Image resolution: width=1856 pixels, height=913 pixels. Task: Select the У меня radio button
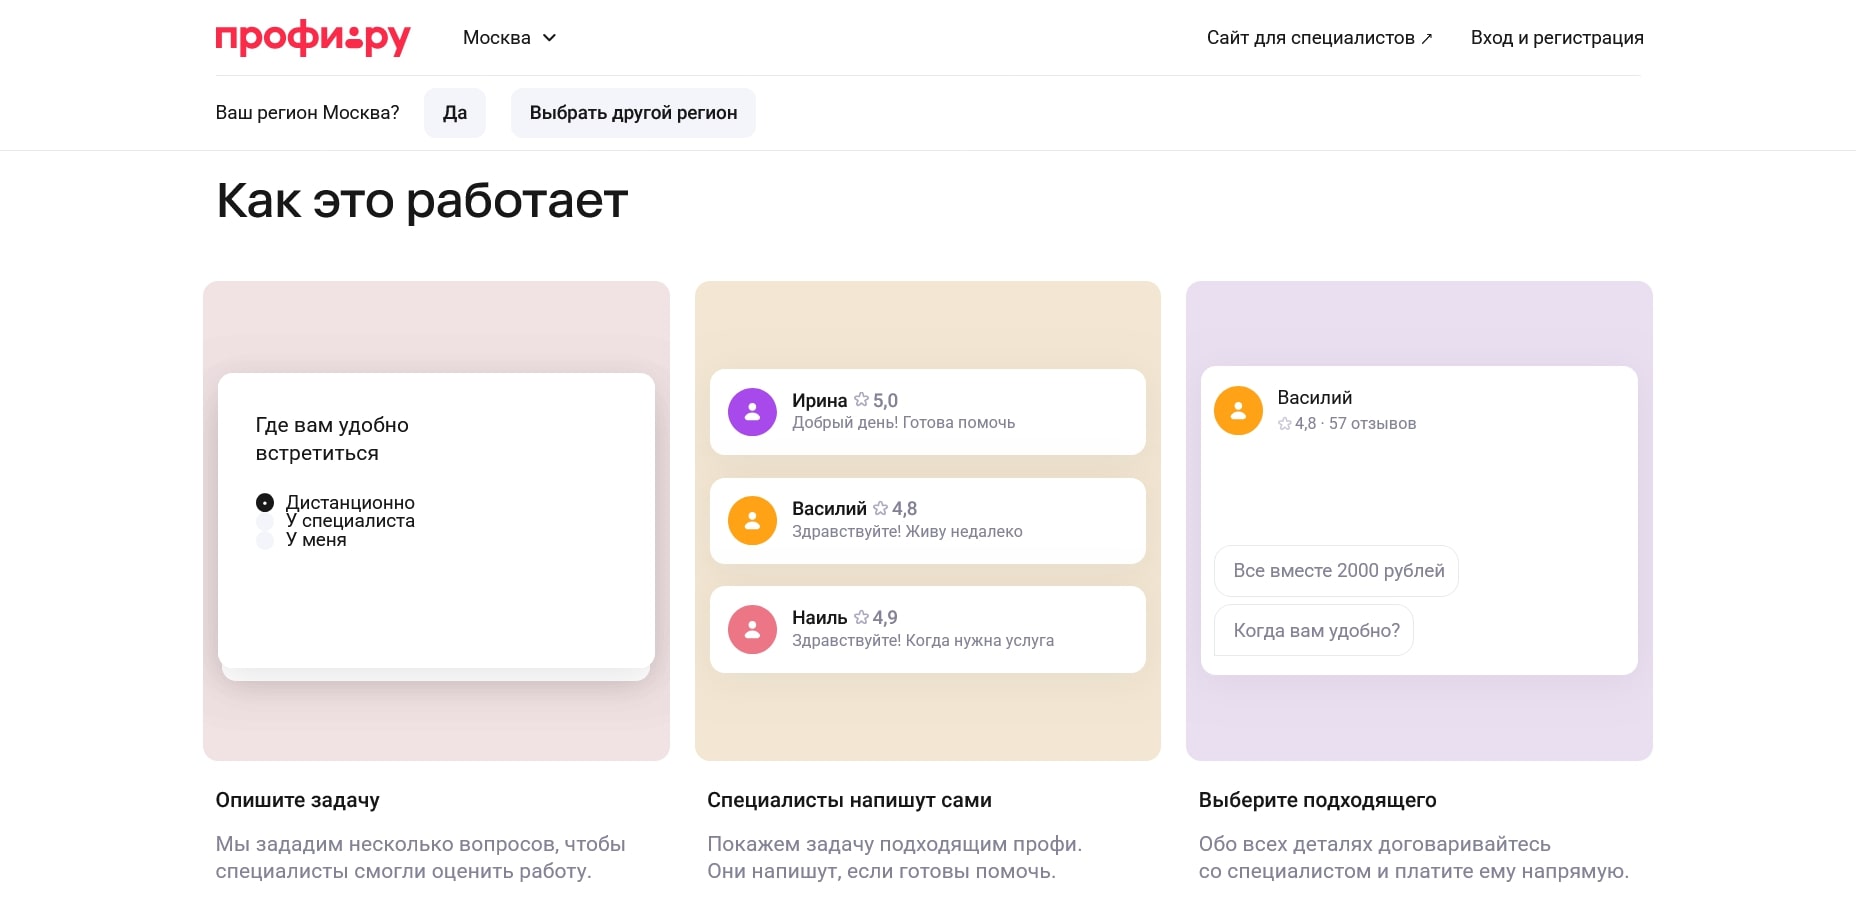click(x=265, y=540)
